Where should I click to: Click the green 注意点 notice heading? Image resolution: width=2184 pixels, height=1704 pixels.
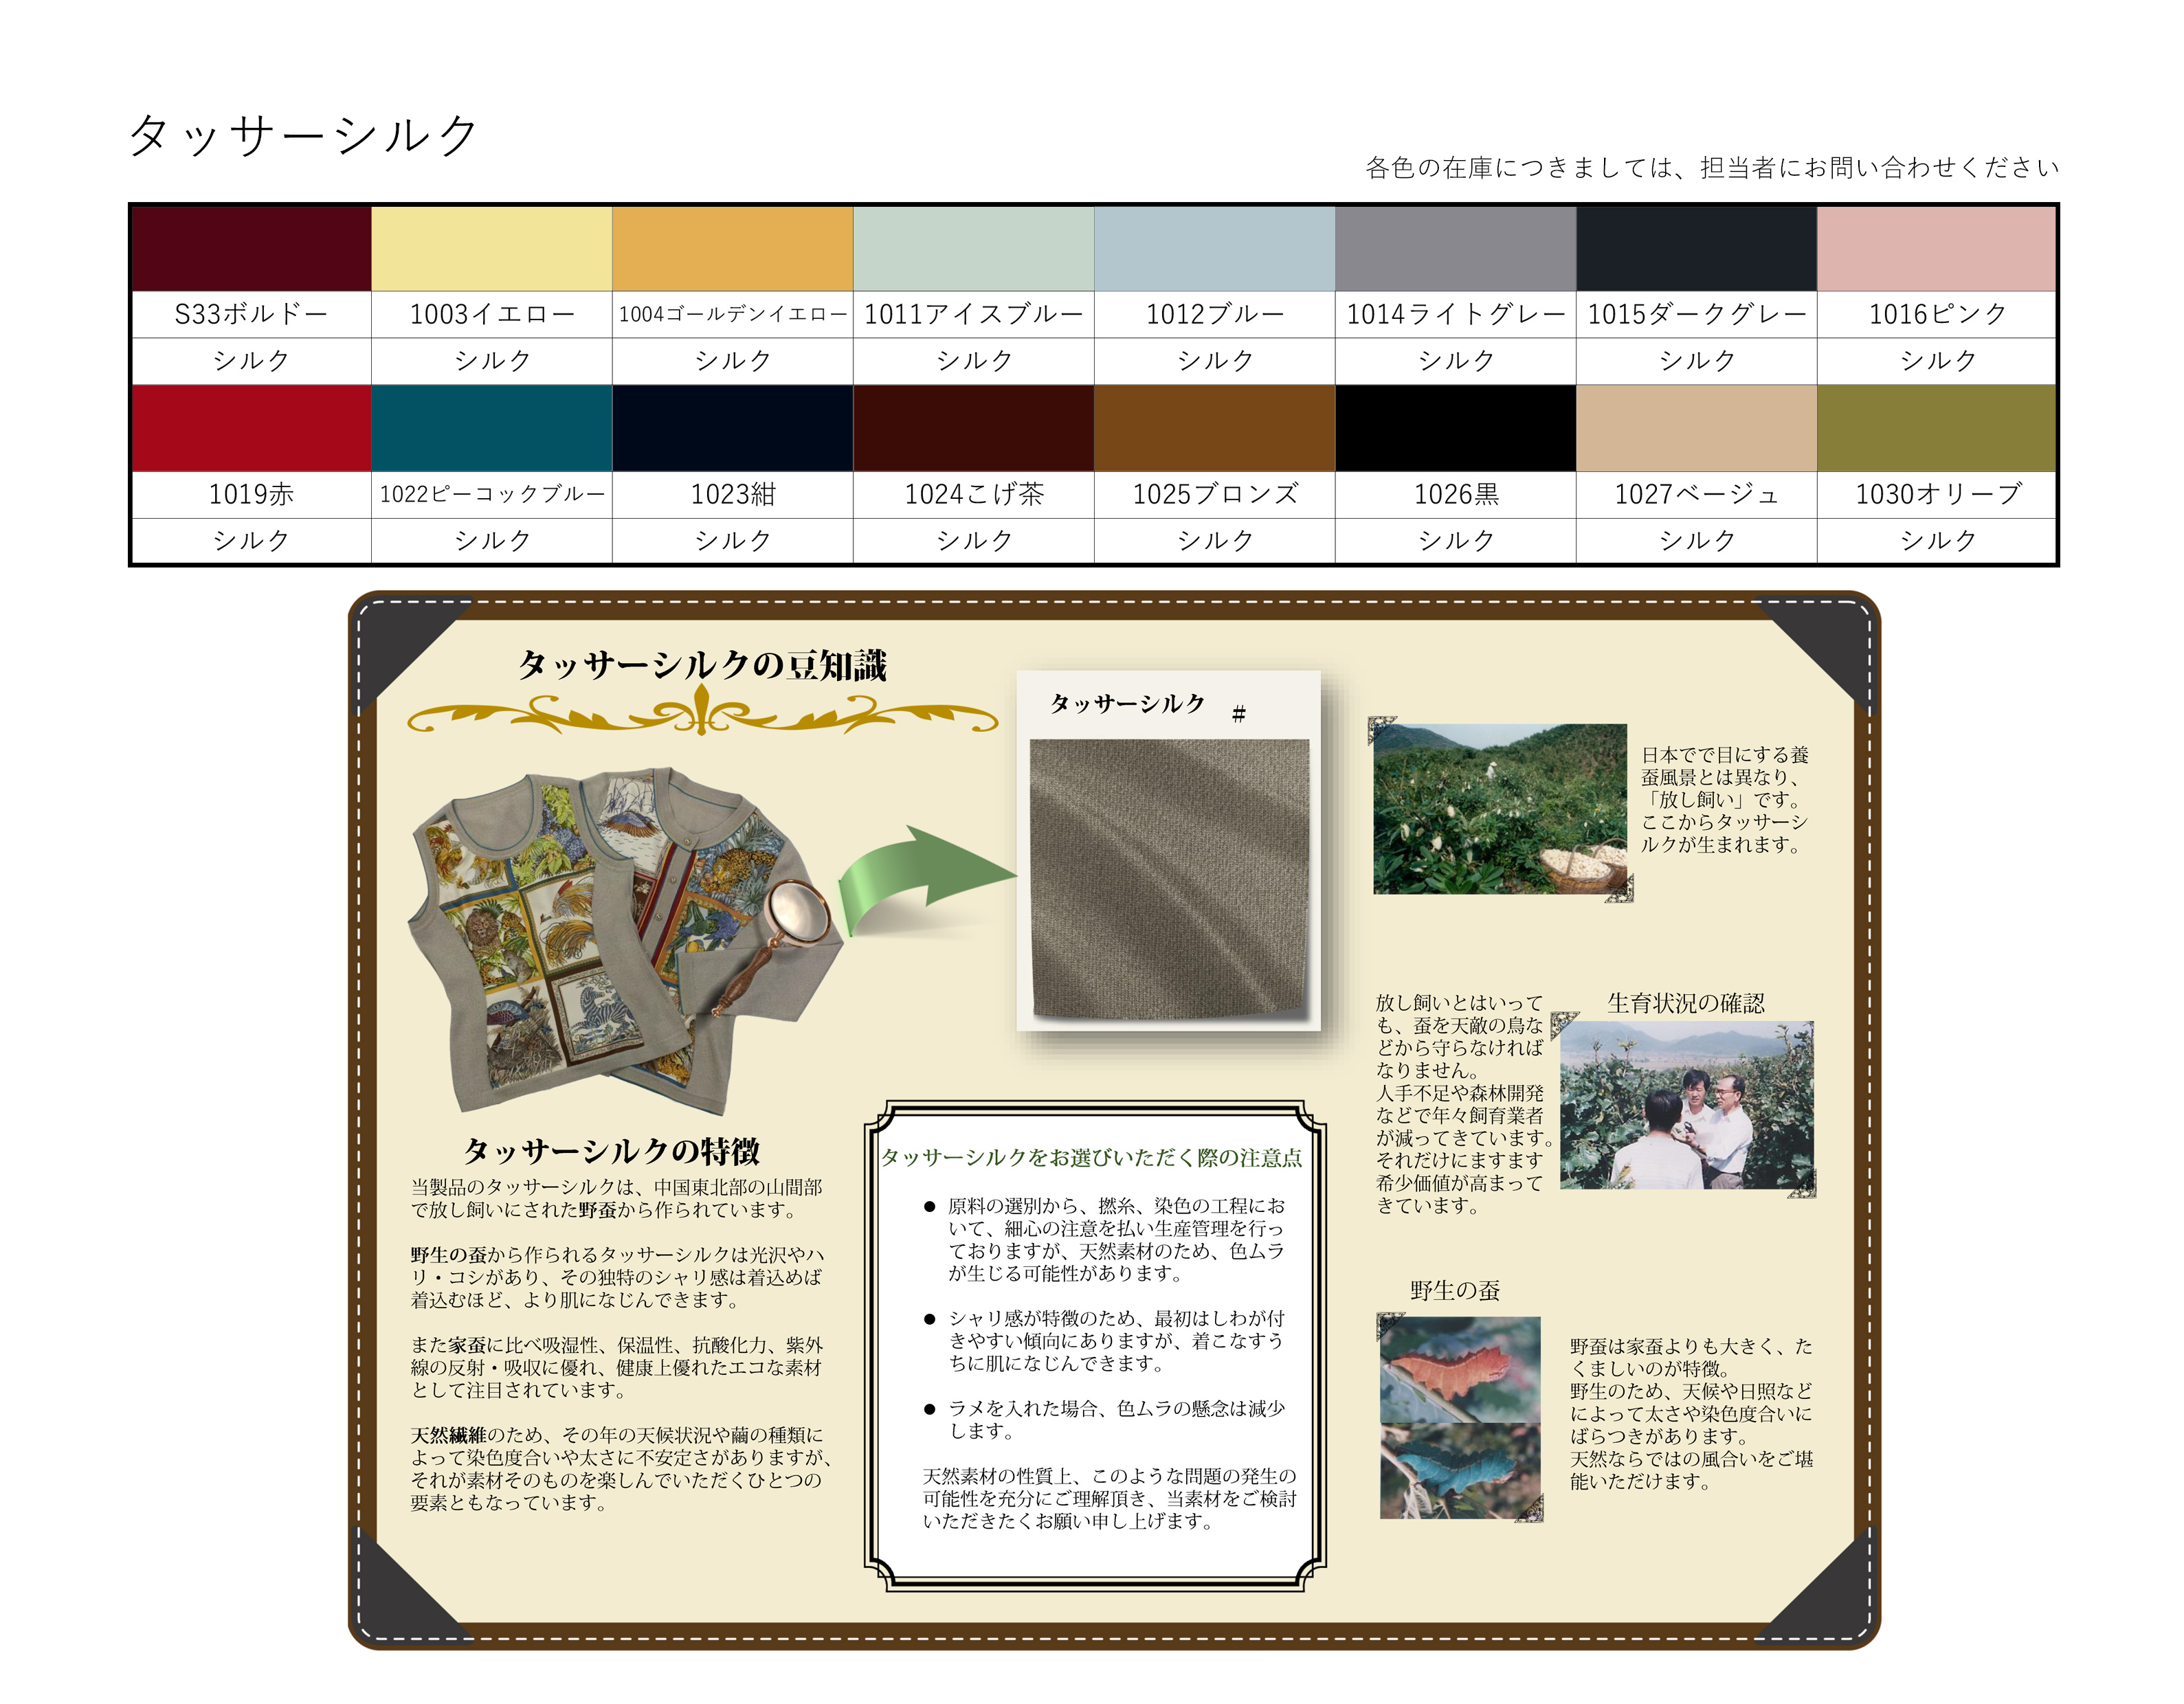coord(1091,1158)
